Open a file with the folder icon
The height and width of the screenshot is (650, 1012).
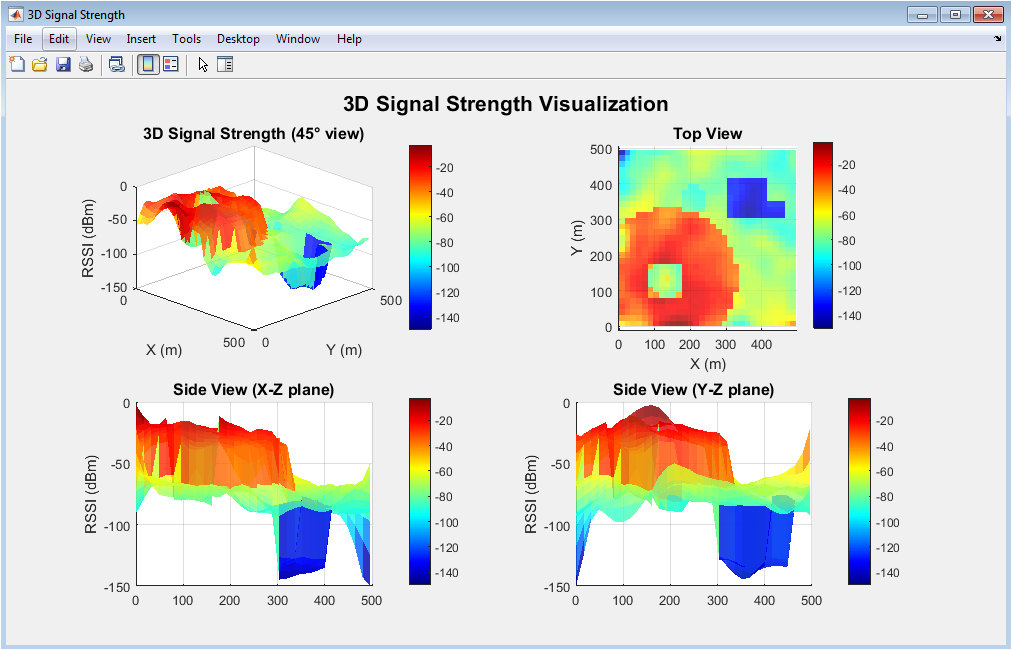(40, 65)
